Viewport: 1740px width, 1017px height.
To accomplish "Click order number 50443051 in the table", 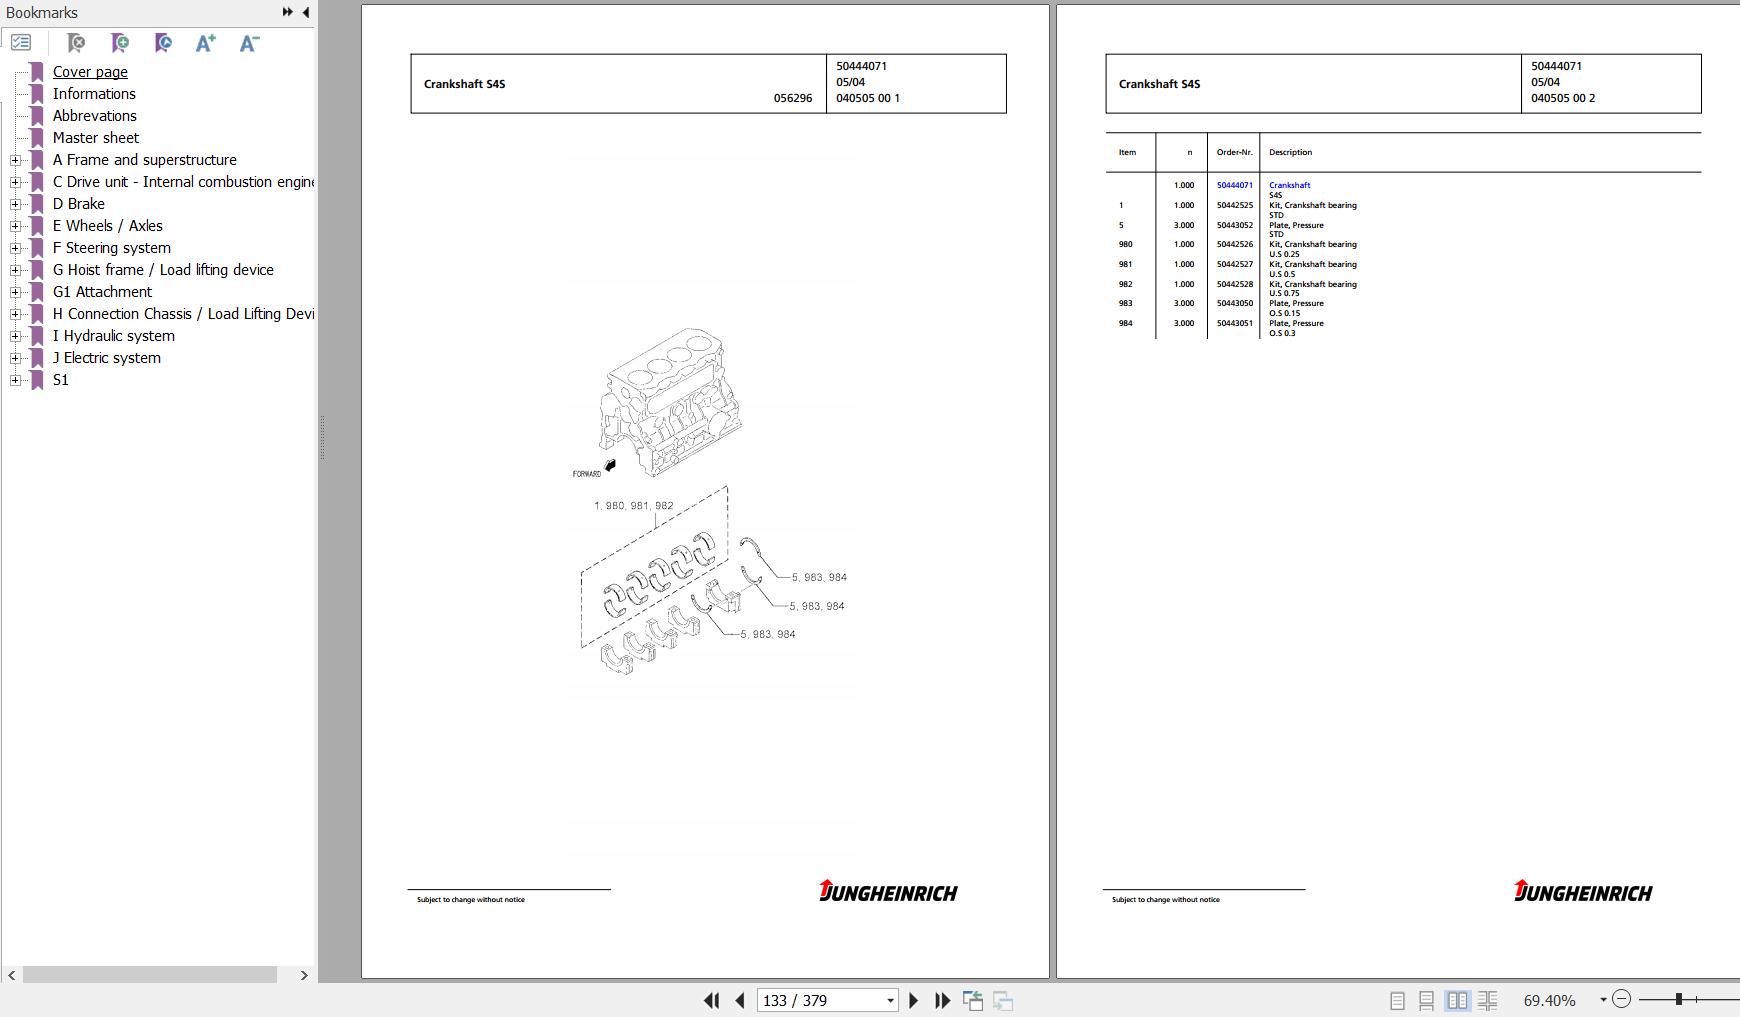I will [x=1234, y=323].
